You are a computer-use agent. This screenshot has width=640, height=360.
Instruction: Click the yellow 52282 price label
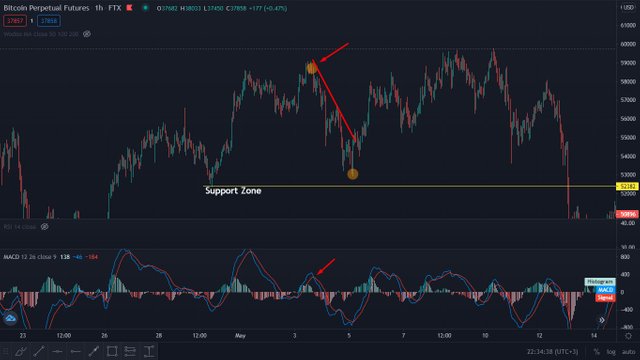click(627, 187)
